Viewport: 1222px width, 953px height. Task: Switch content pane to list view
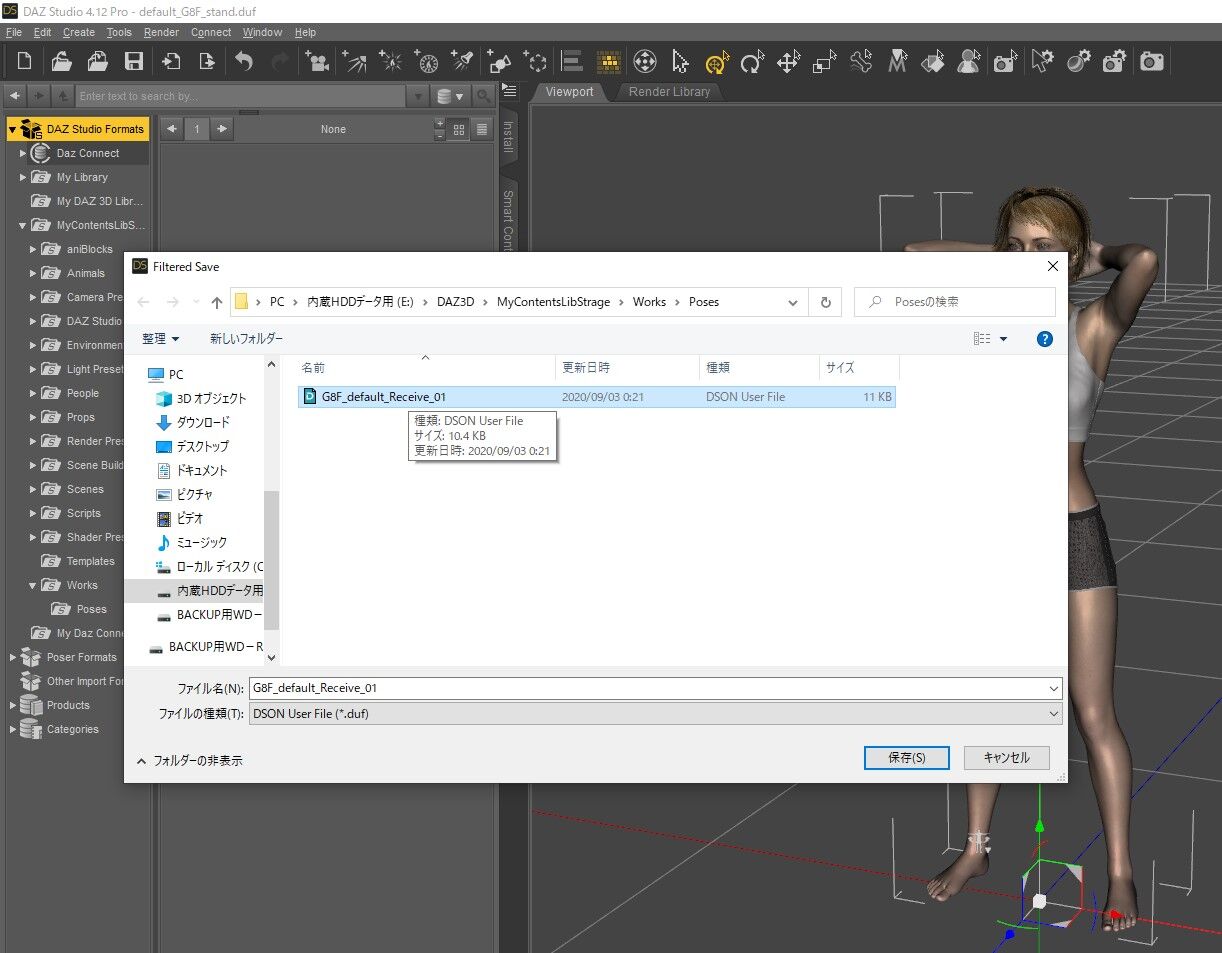(x=482, y=129)
